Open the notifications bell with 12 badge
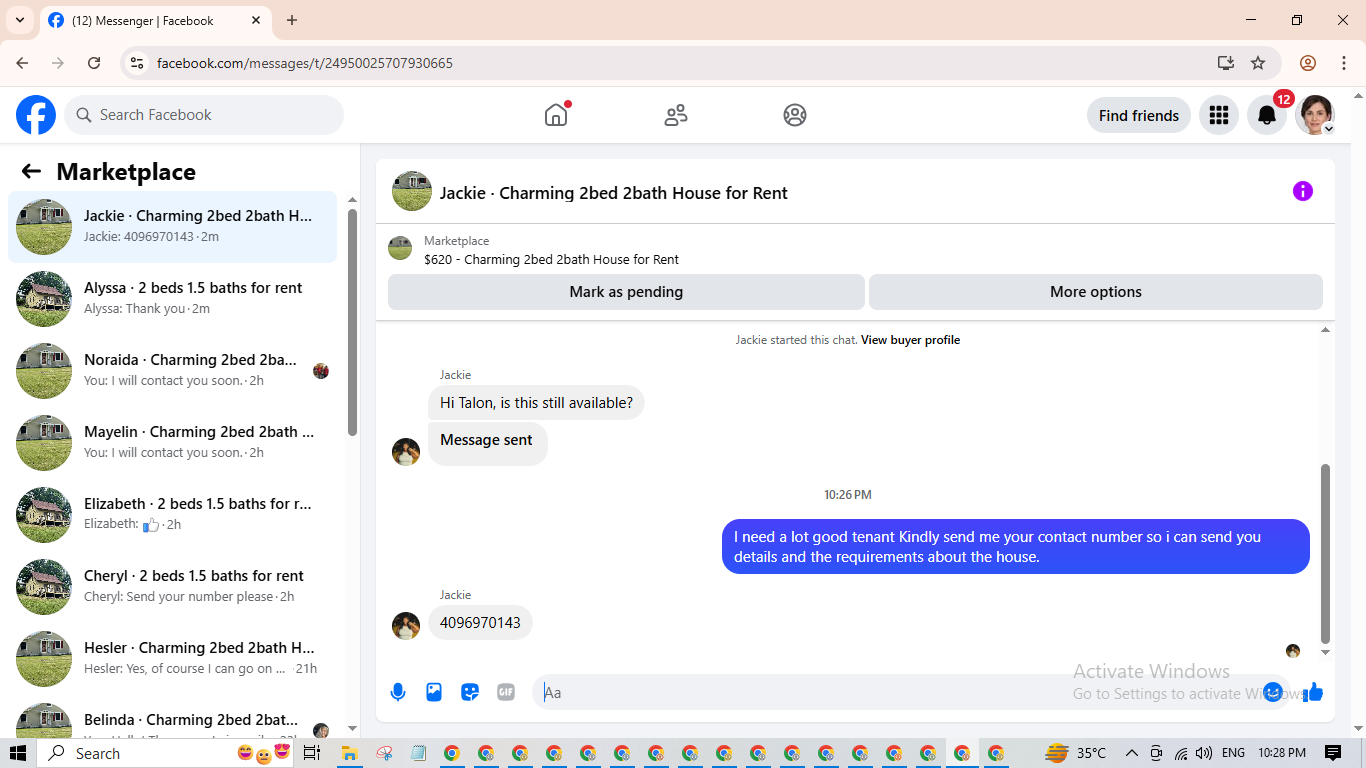The image size is (1366, 768). click(1267, 115)
